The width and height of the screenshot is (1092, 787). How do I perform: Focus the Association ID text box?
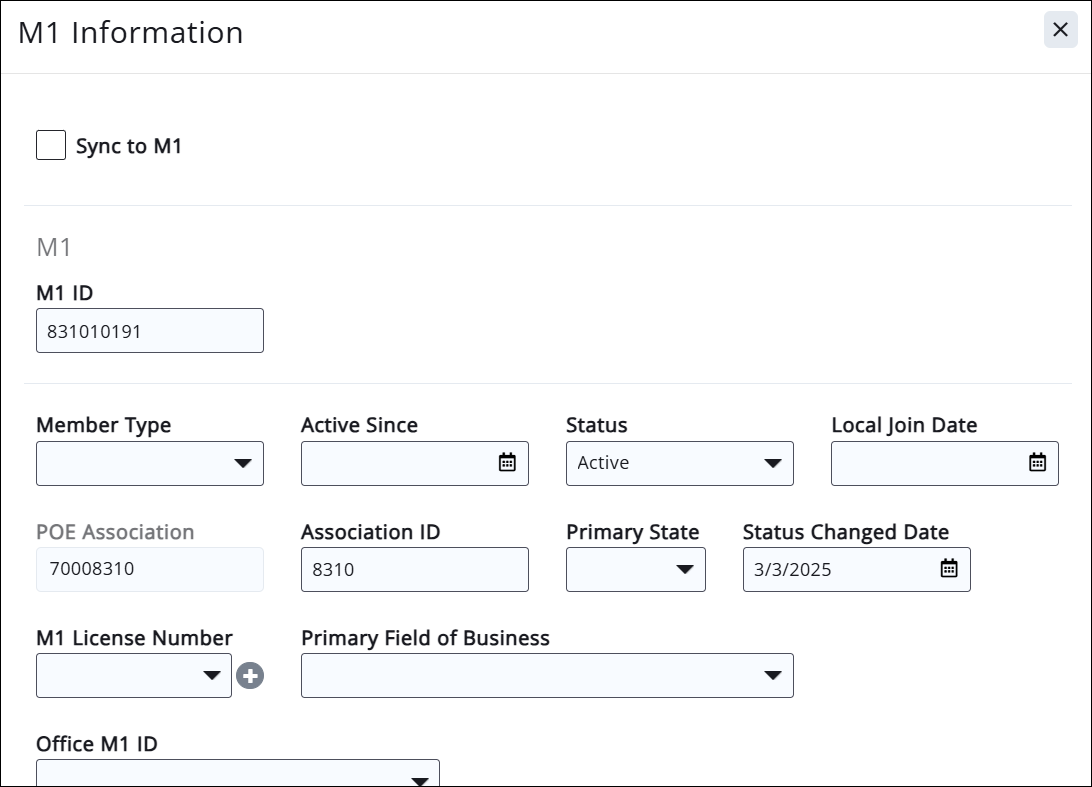[x=414, y=569]
